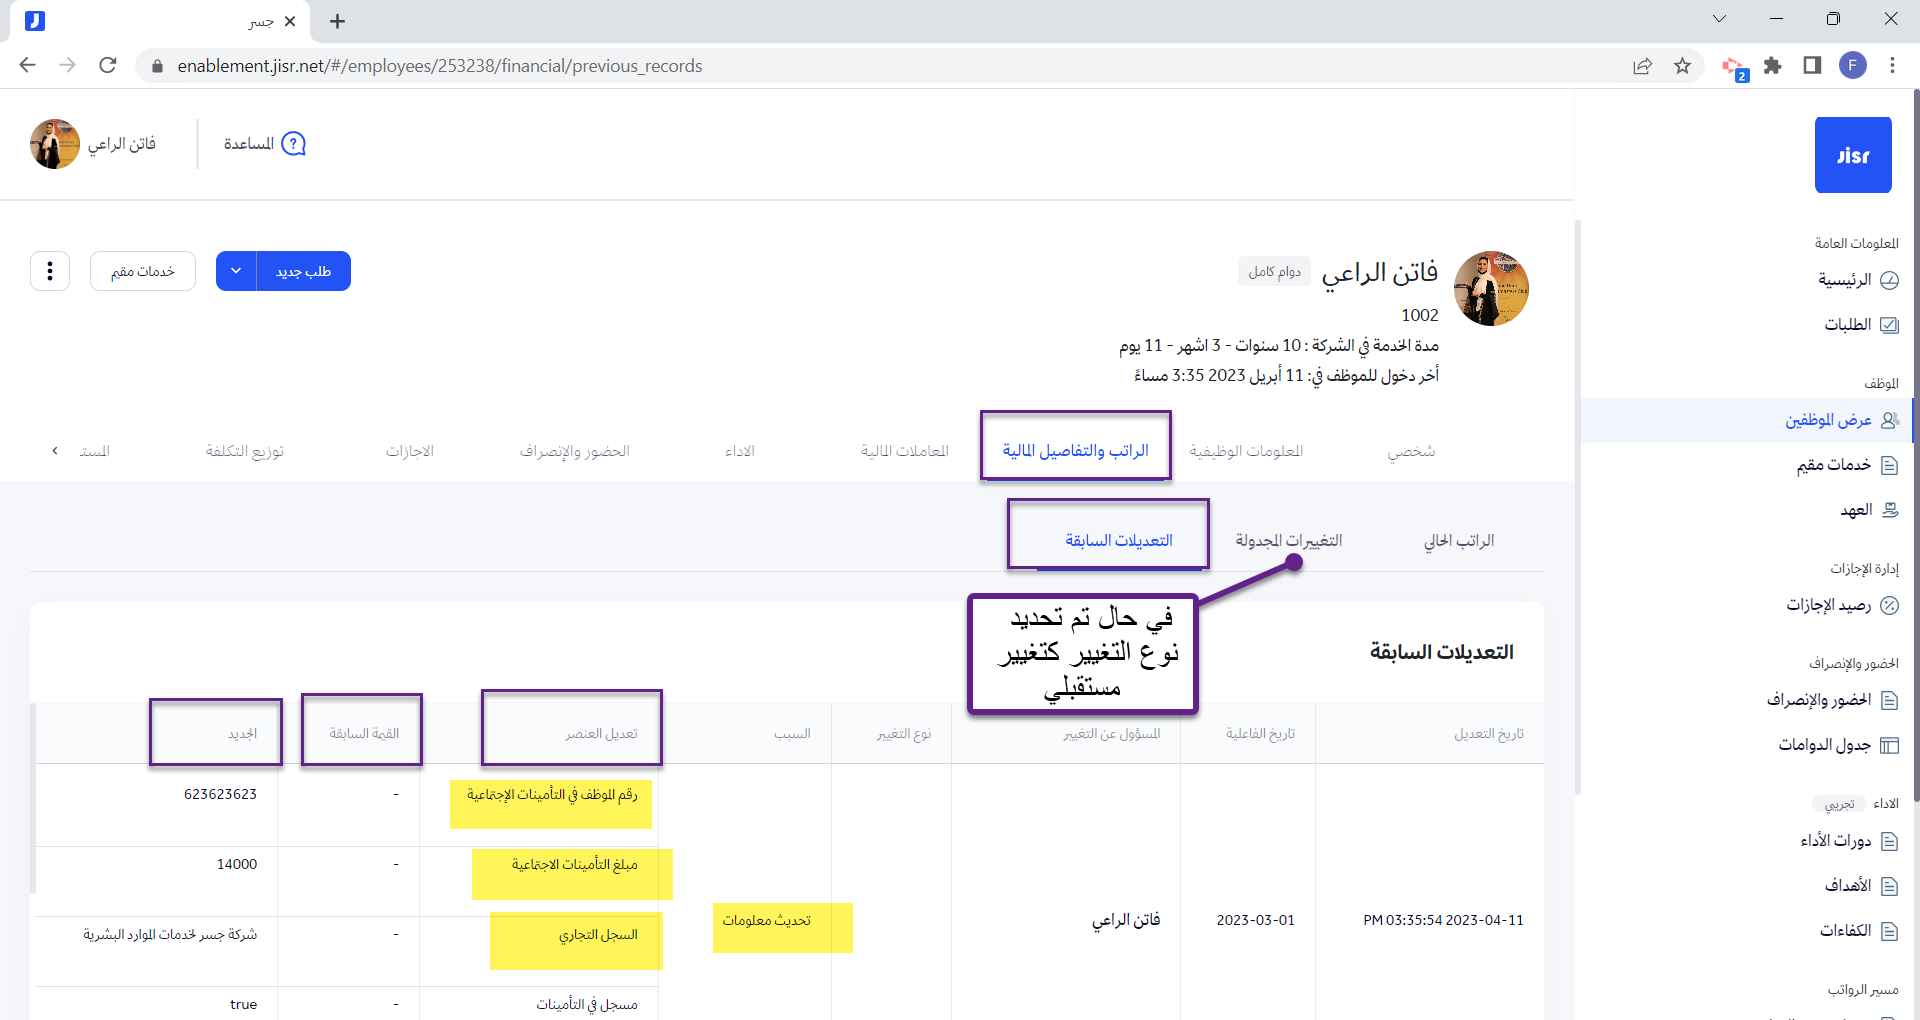Viewport: 1920px width, 1020px height.
Task: Click the خدمات مقيم button
Action: click(143, 271)
